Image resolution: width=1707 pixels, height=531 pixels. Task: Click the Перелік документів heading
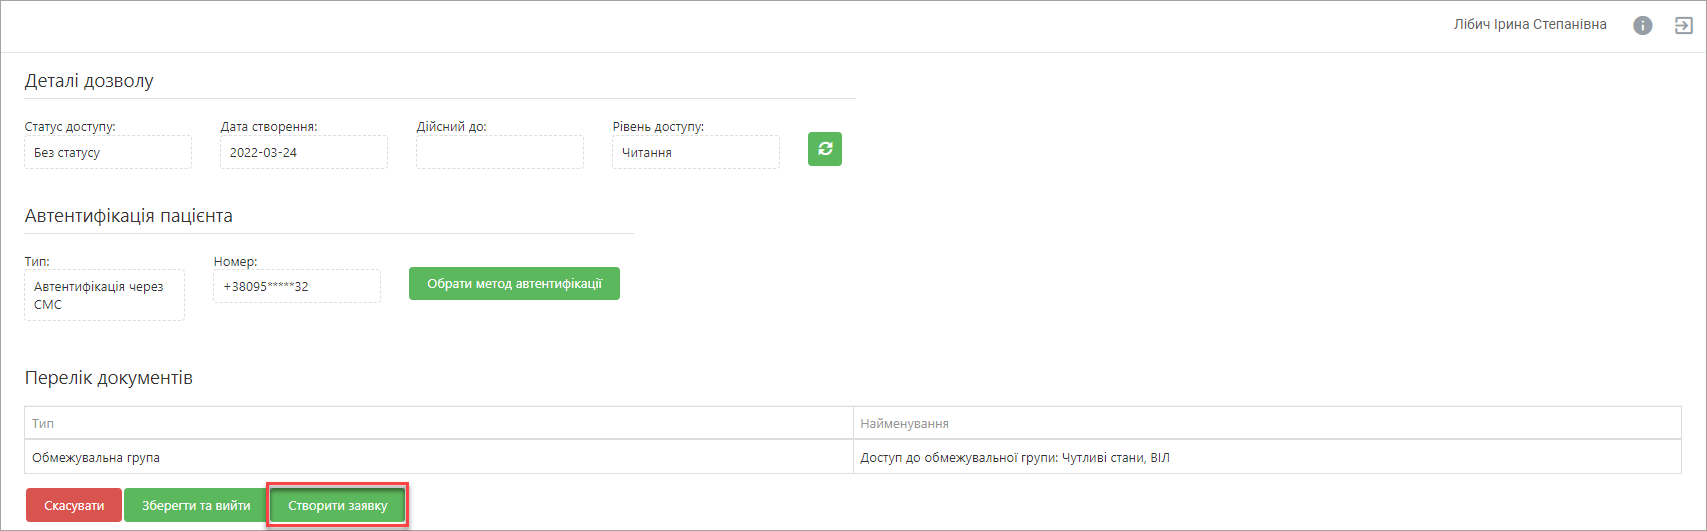click(x=109, y=378)
